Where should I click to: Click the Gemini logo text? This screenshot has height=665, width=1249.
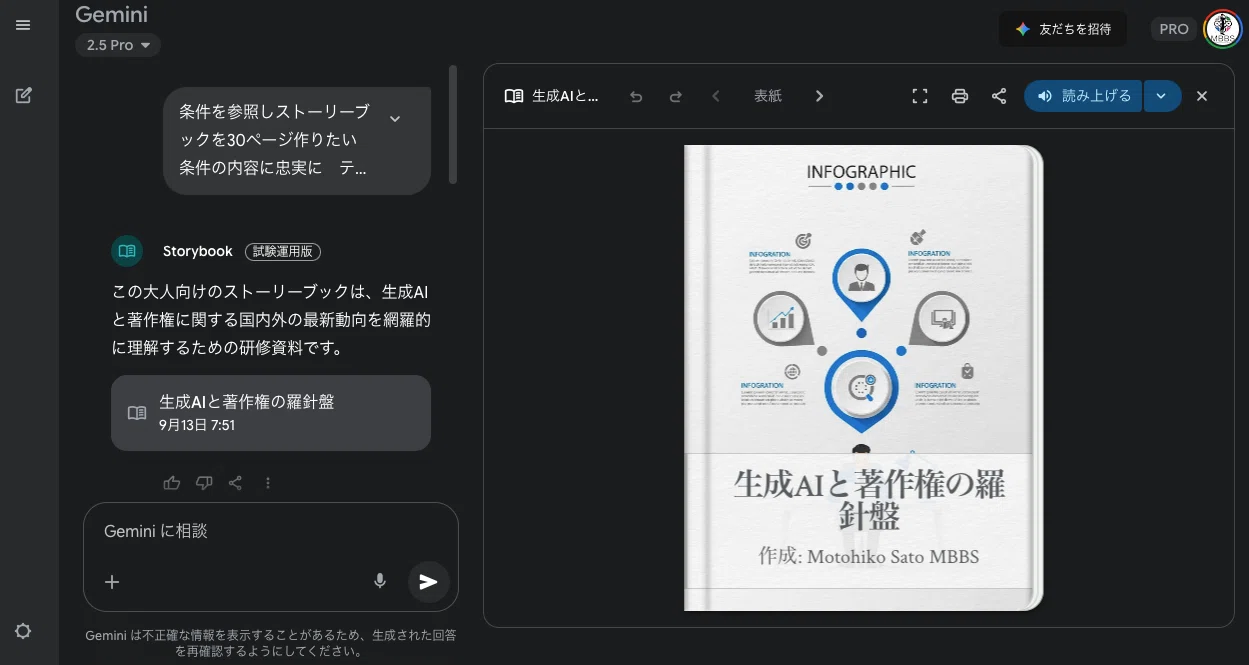pyautogui.click(x=112, y=14)
